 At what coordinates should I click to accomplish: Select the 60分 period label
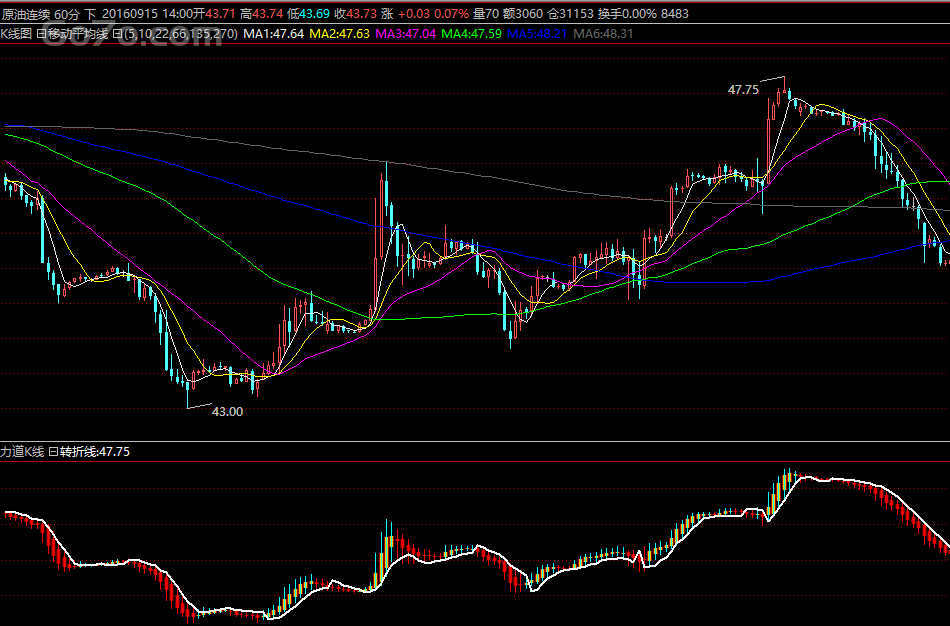pyautogui.click(x=67, y=13)
